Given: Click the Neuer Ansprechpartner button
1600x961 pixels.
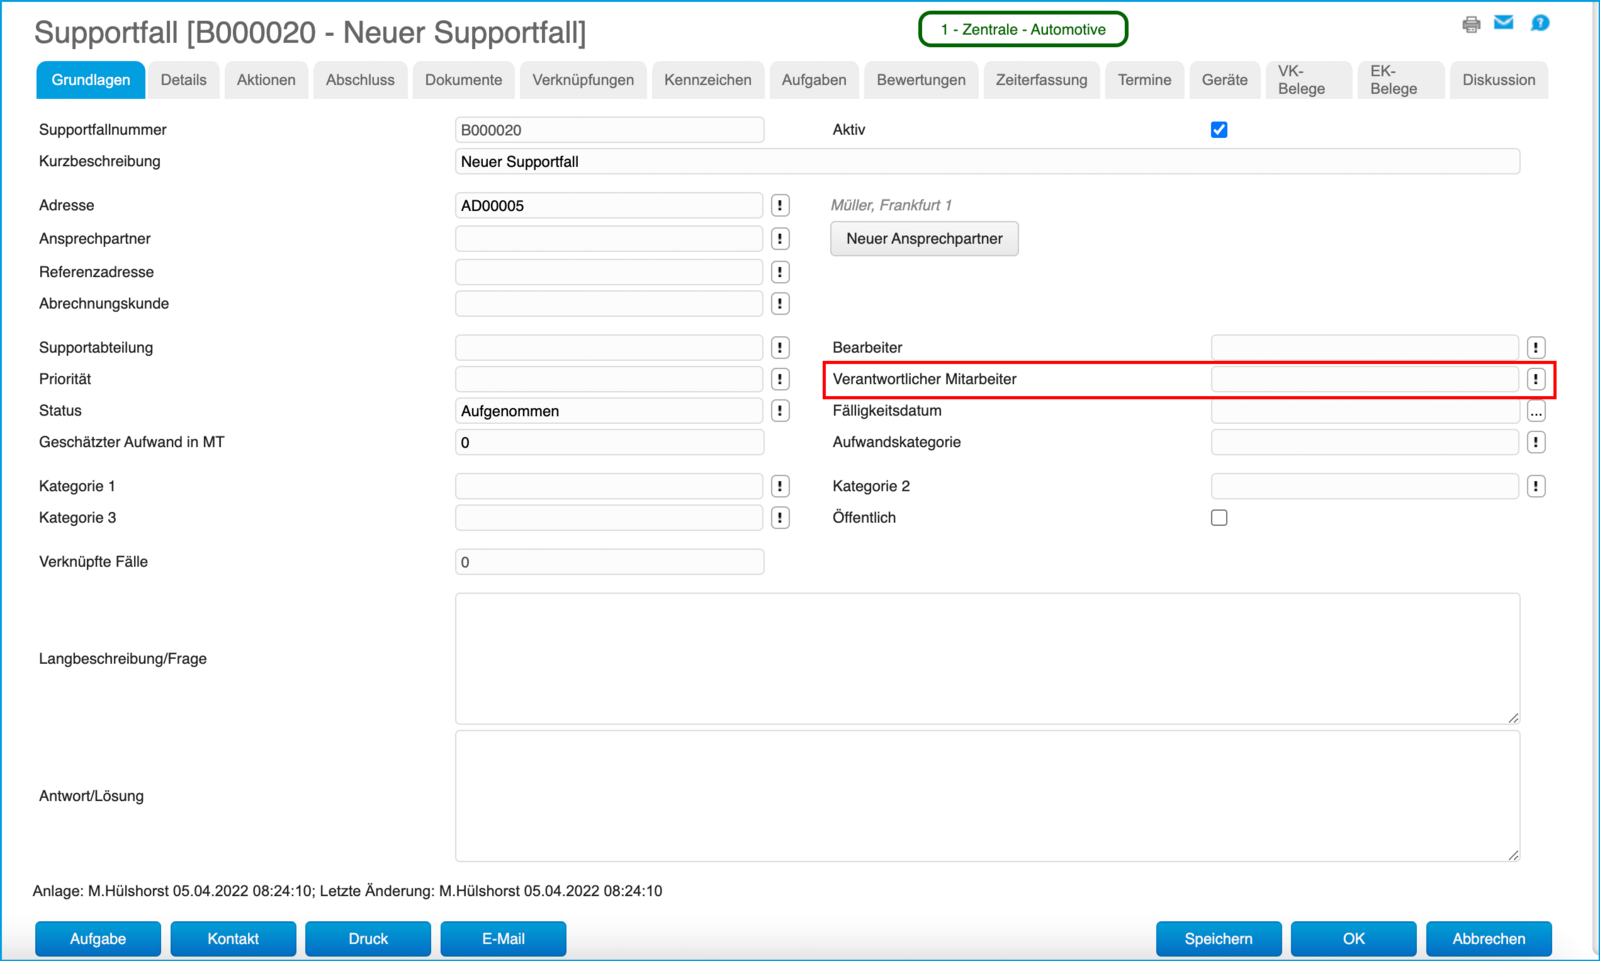Looking at the screenshot, I should coord(924,239).
